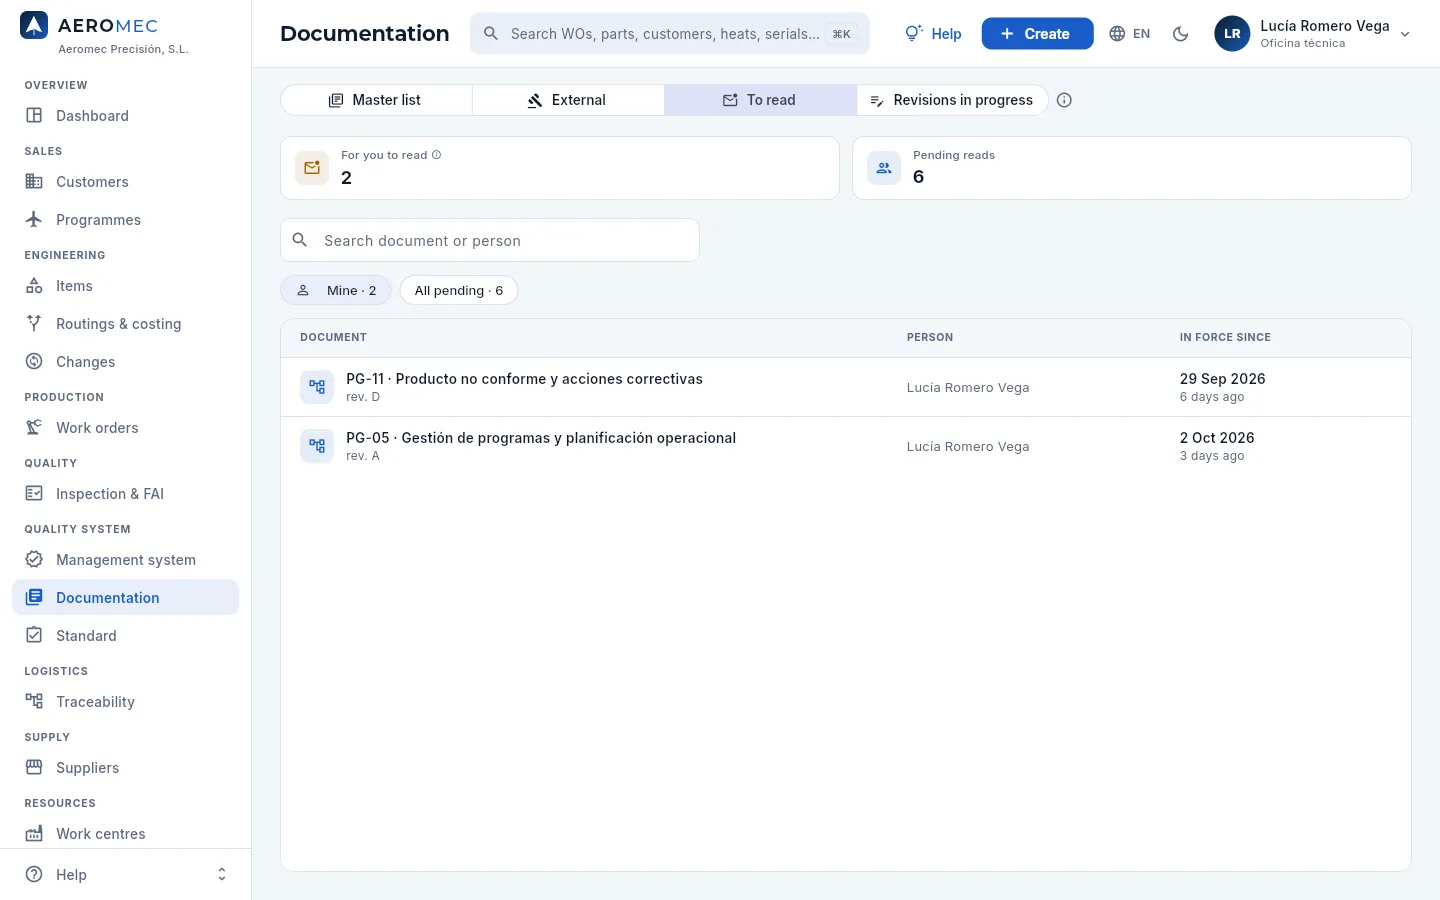Open Work centres page
The height and width of the screenshot is (900, 1440).
click(125, 834)
